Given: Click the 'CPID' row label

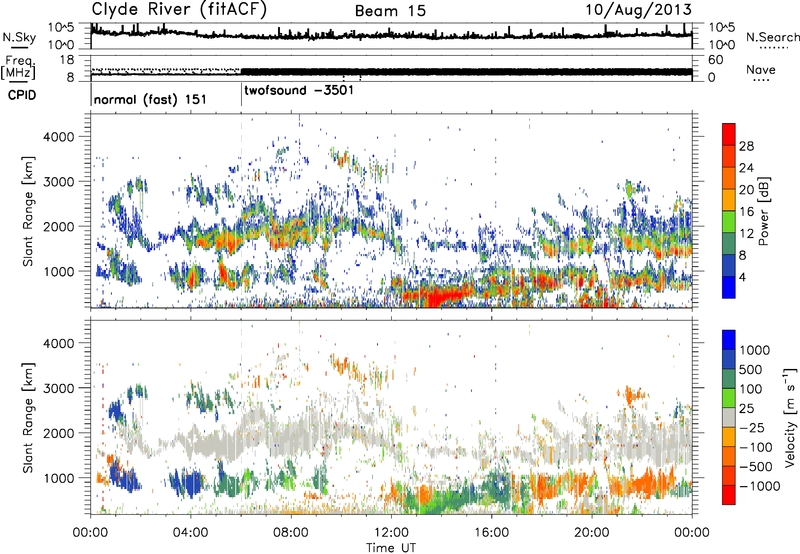Looking at the screenshot, I should click(22, 95).
